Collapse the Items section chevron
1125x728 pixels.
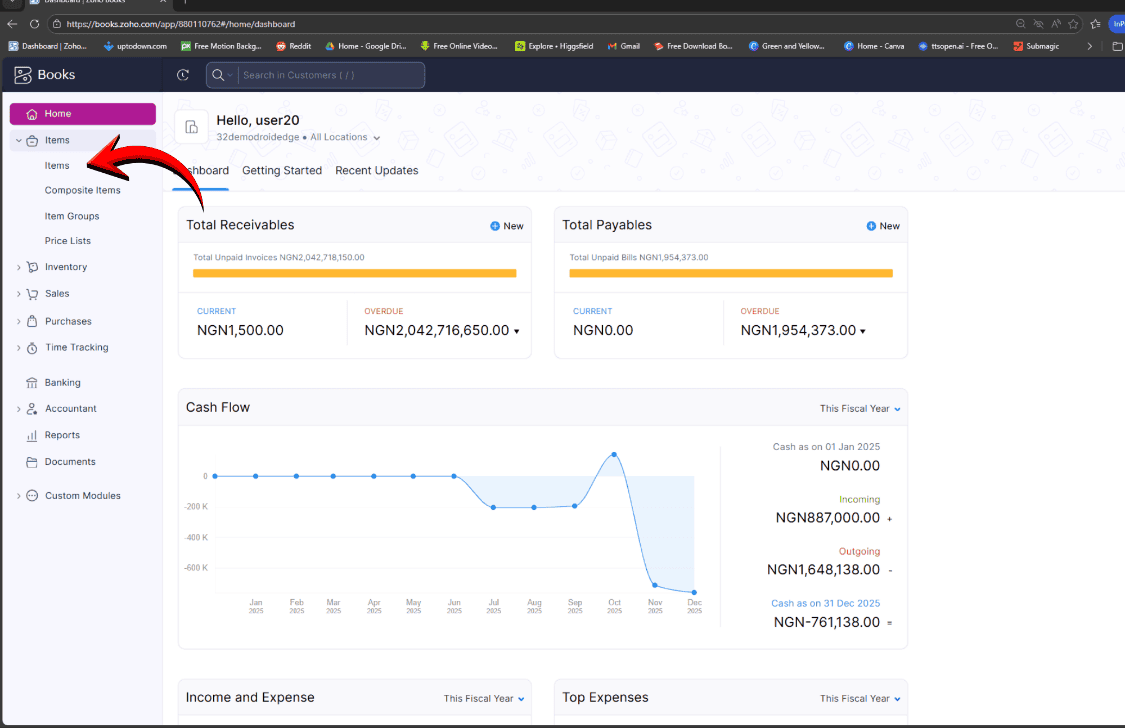[18, 141]
